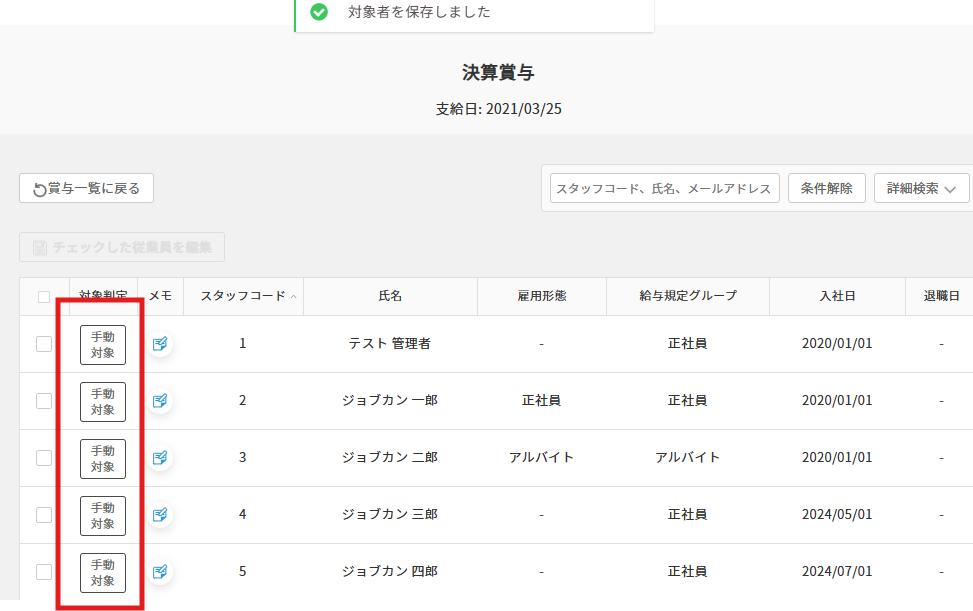Check the row checkbox for ジョブカン 四郎
The width and height of the screenshot is (973, 611).
44,571
